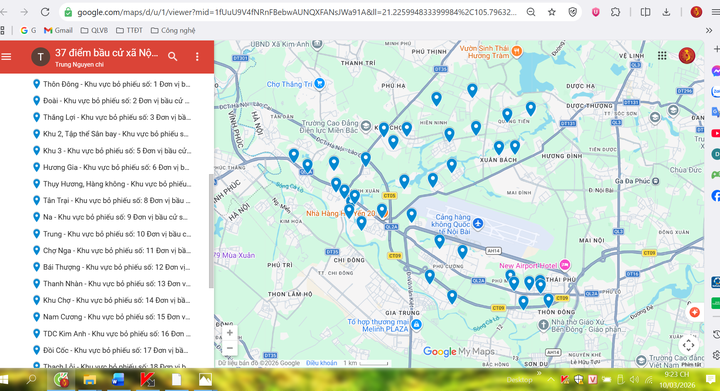
Task: Select Thắng Lợi - Khu vực bỏ phiếu số 3
Action: point(112,117)
